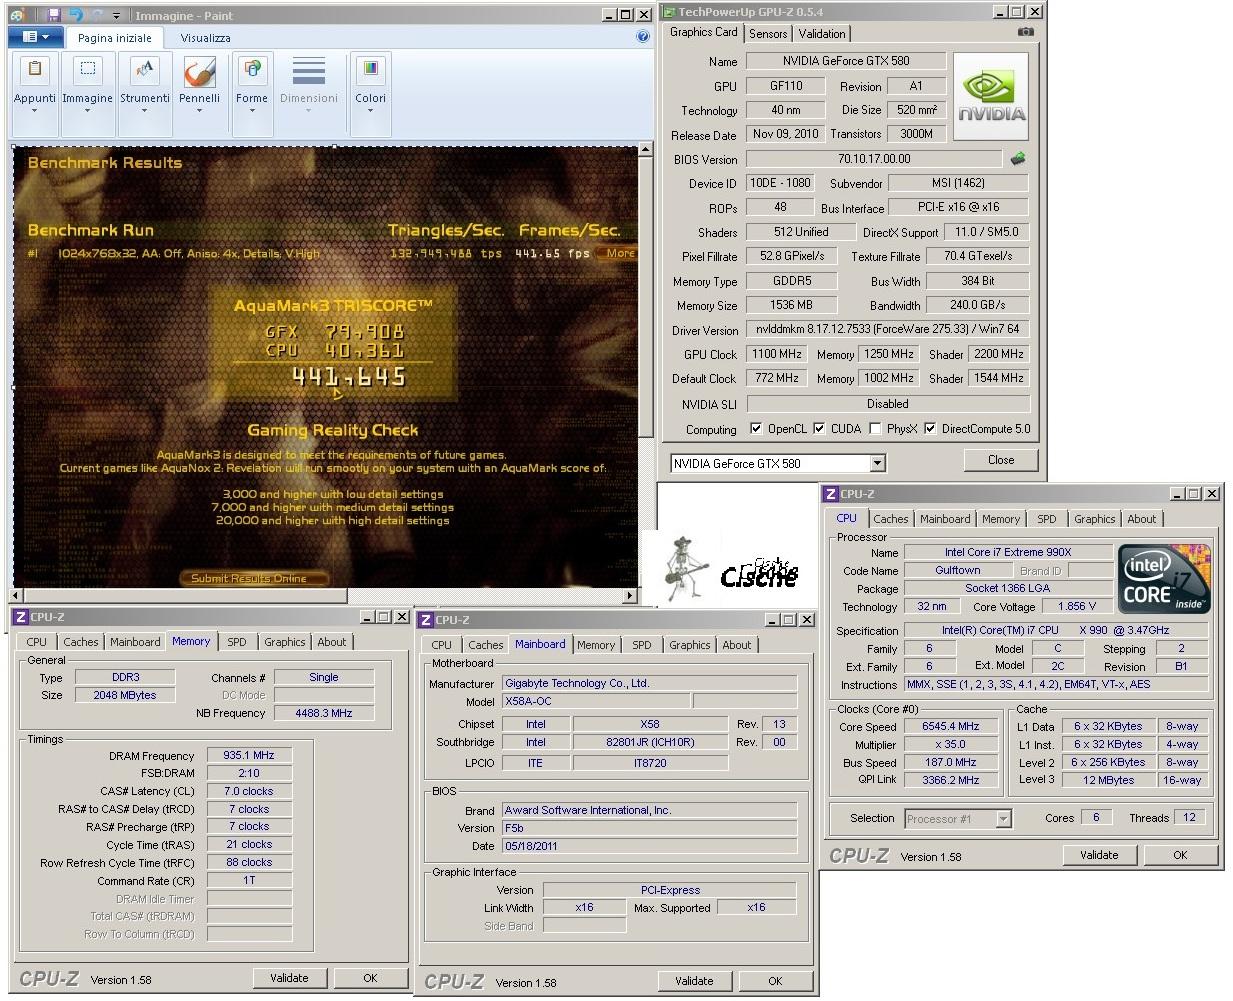Open the Paint help icon
This screenshot has width=1233, height=1001.
[643, 37]
